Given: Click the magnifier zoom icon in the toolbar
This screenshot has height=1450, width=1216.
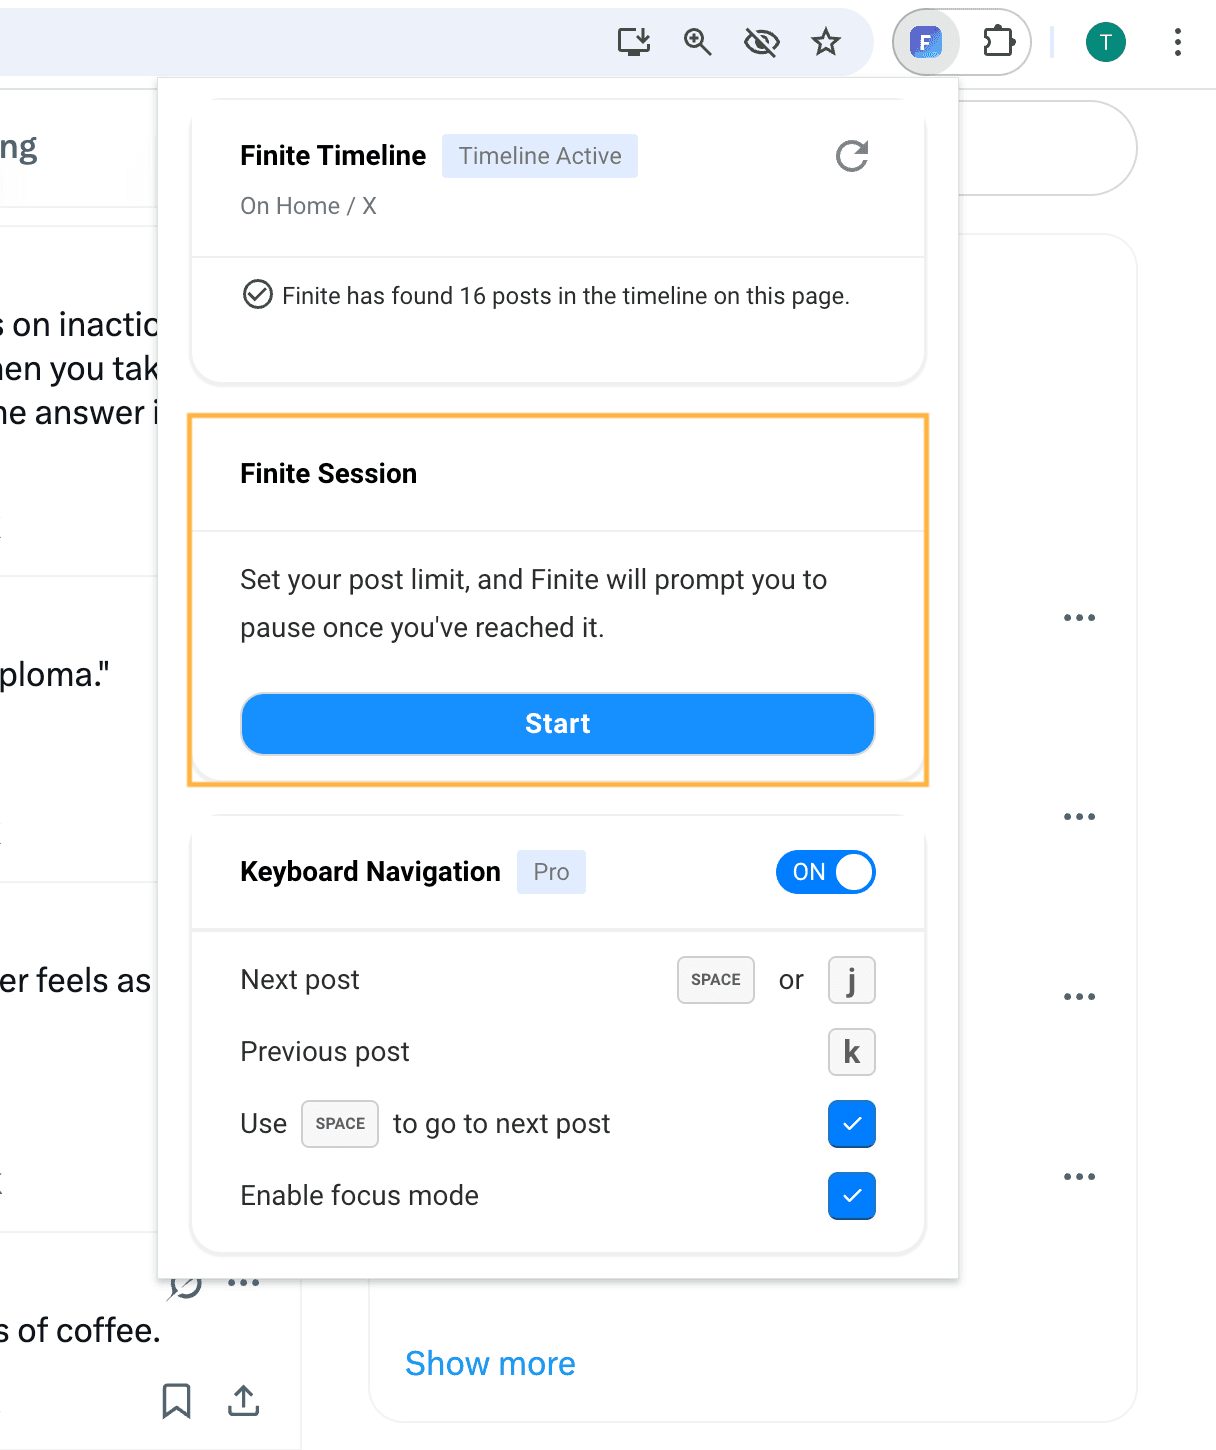Looking at the screenshot, I should pos(697,42).
